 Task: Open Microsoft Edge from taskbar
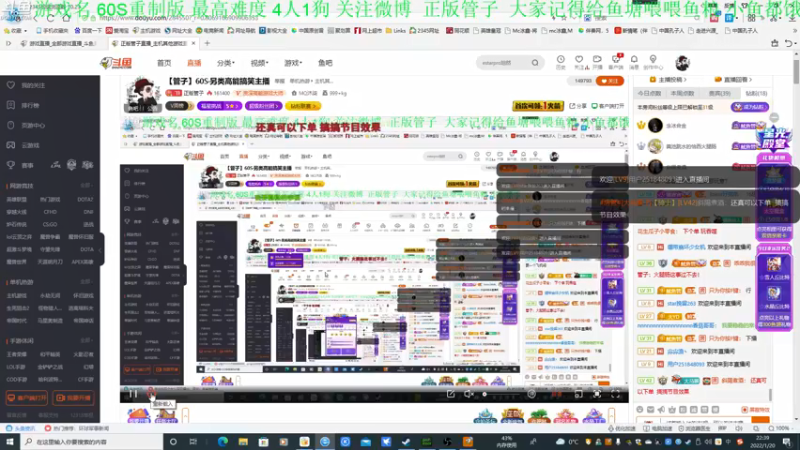222,442
